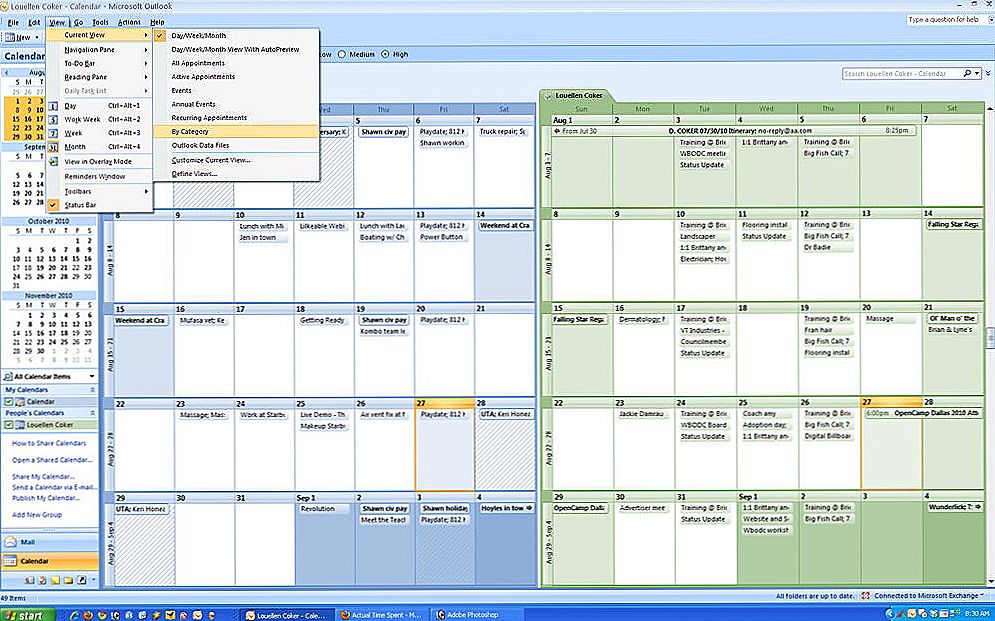Viewport: 995px width, 621px height.
Task: Collapse the People's Calendars group
Action: point(93,414)
